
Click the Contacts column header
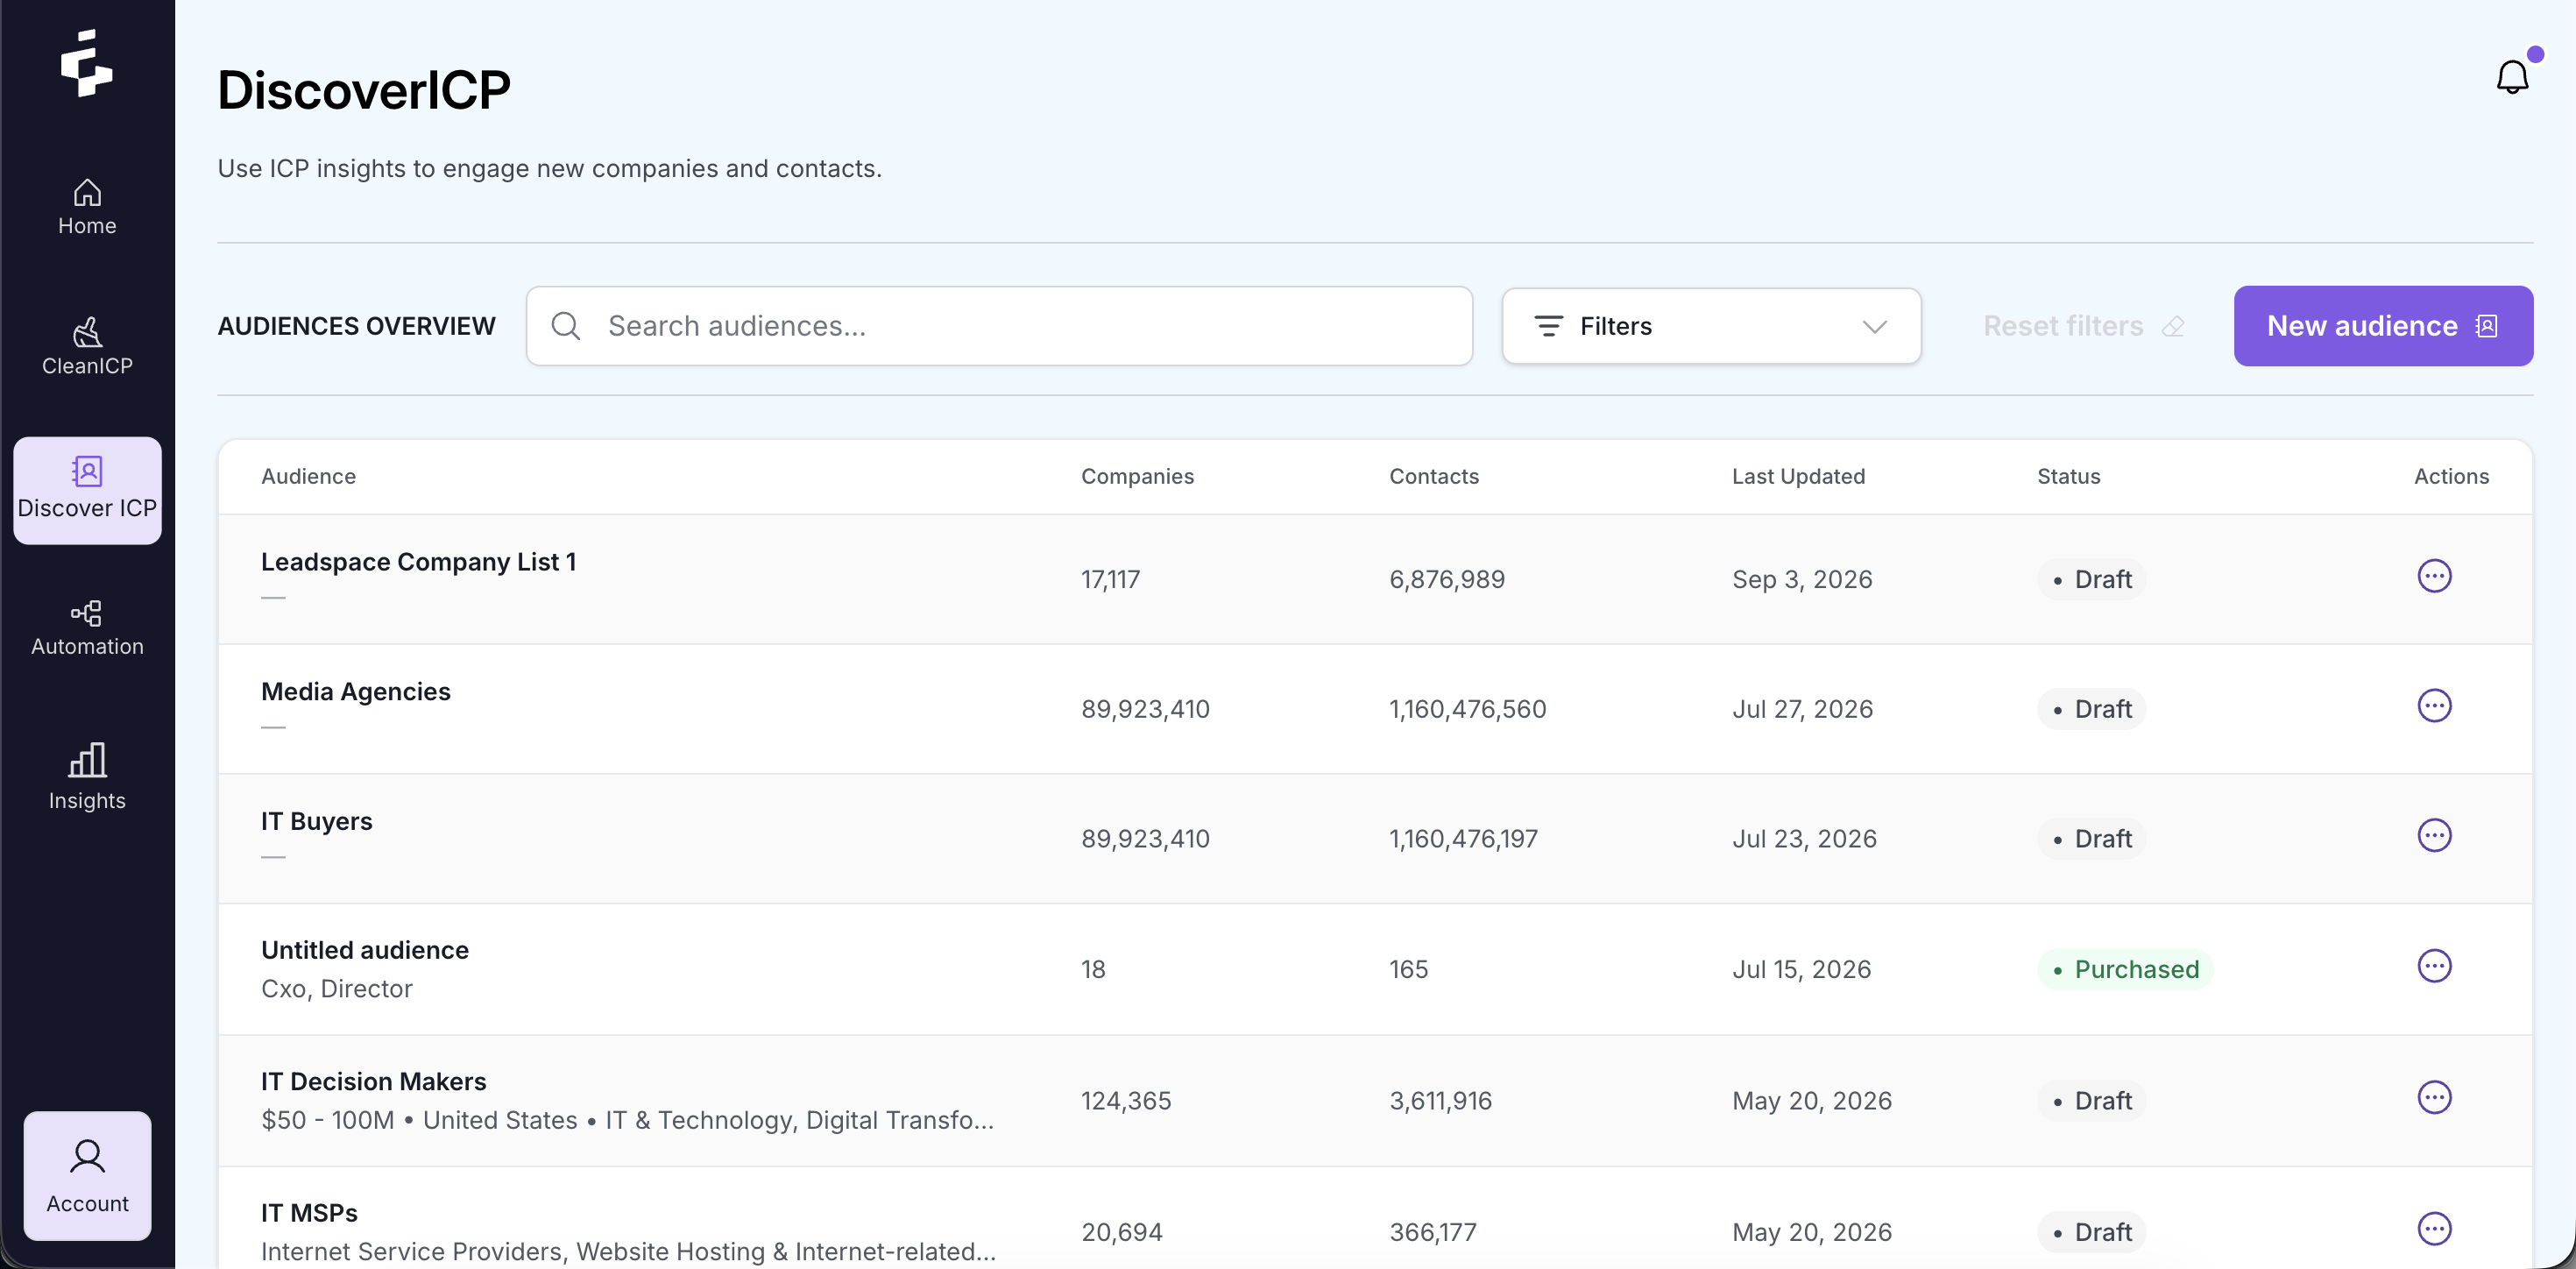tap(1433, 477)
